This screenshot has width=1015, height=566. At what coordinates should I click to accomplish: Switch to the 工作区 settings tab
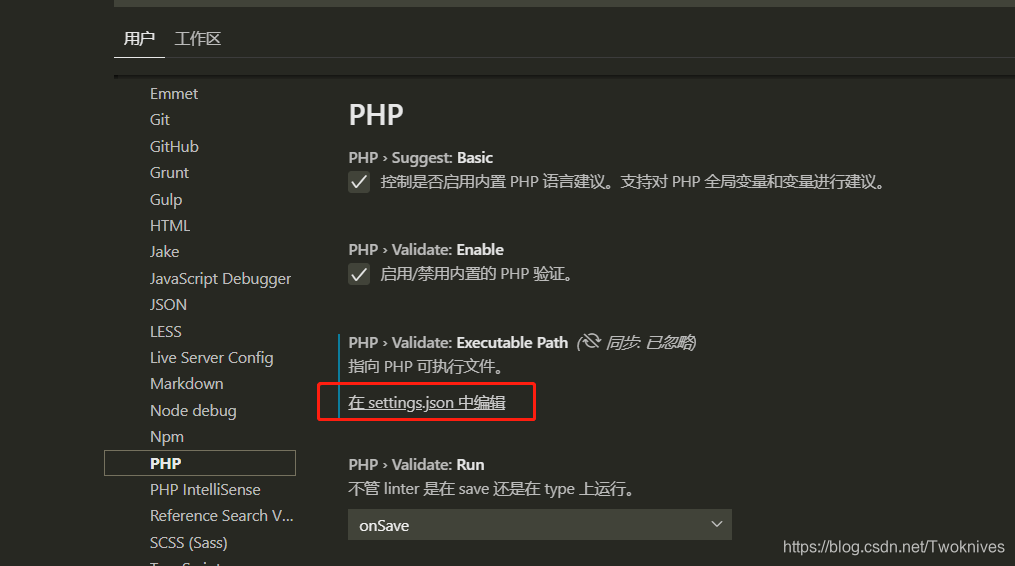tap(197, 39)
